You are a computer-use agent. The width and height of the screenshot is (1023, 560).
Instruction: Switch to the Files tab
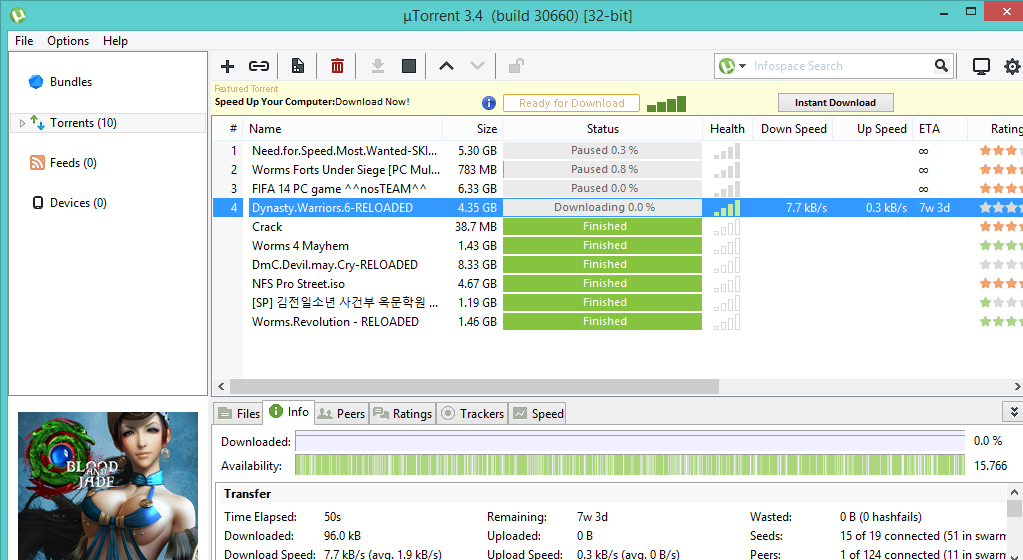239,413
